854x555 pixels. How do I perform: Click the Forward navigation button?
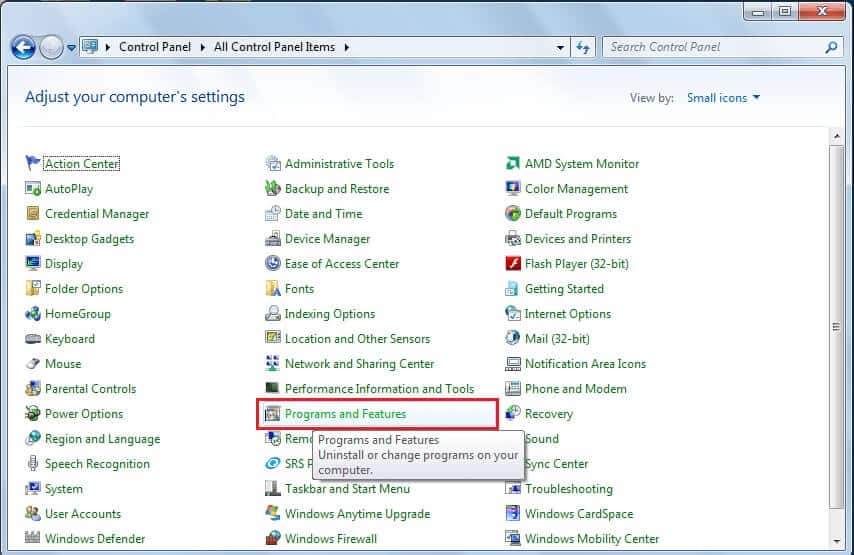52,48
